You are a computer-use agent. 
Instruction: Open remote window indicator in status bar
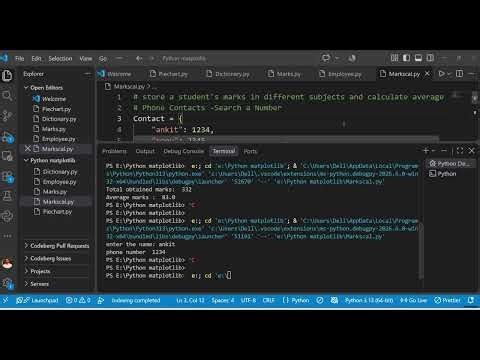click(5, 300)
